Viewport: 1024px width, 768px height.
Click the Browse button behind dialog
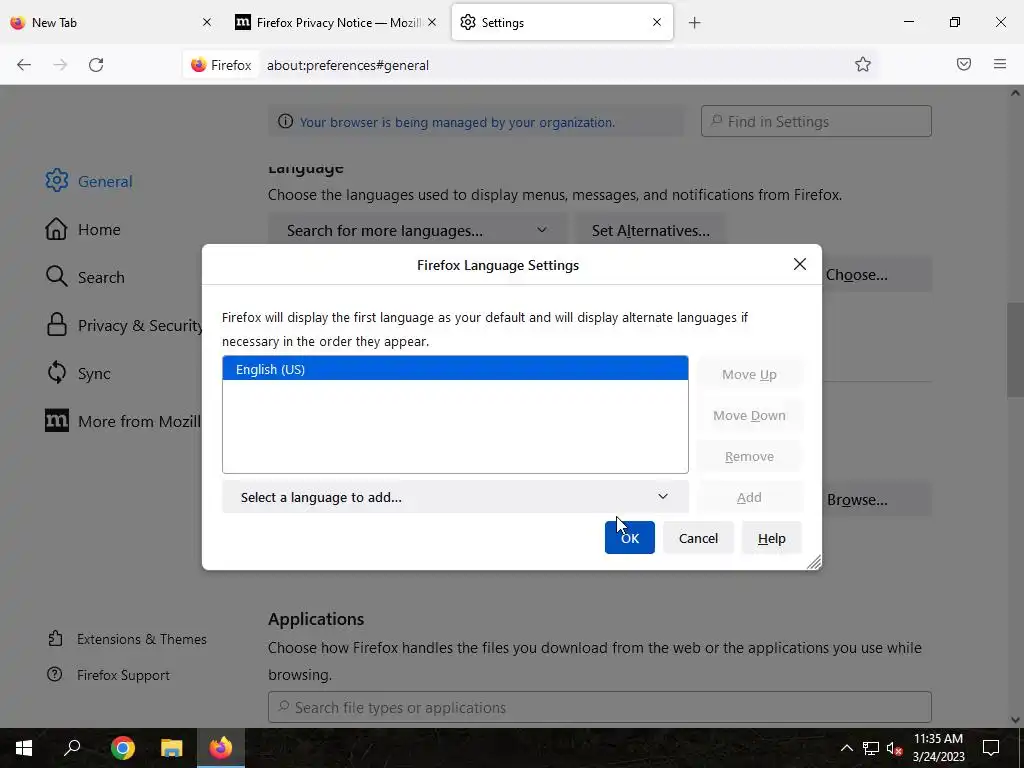(874, 500)
